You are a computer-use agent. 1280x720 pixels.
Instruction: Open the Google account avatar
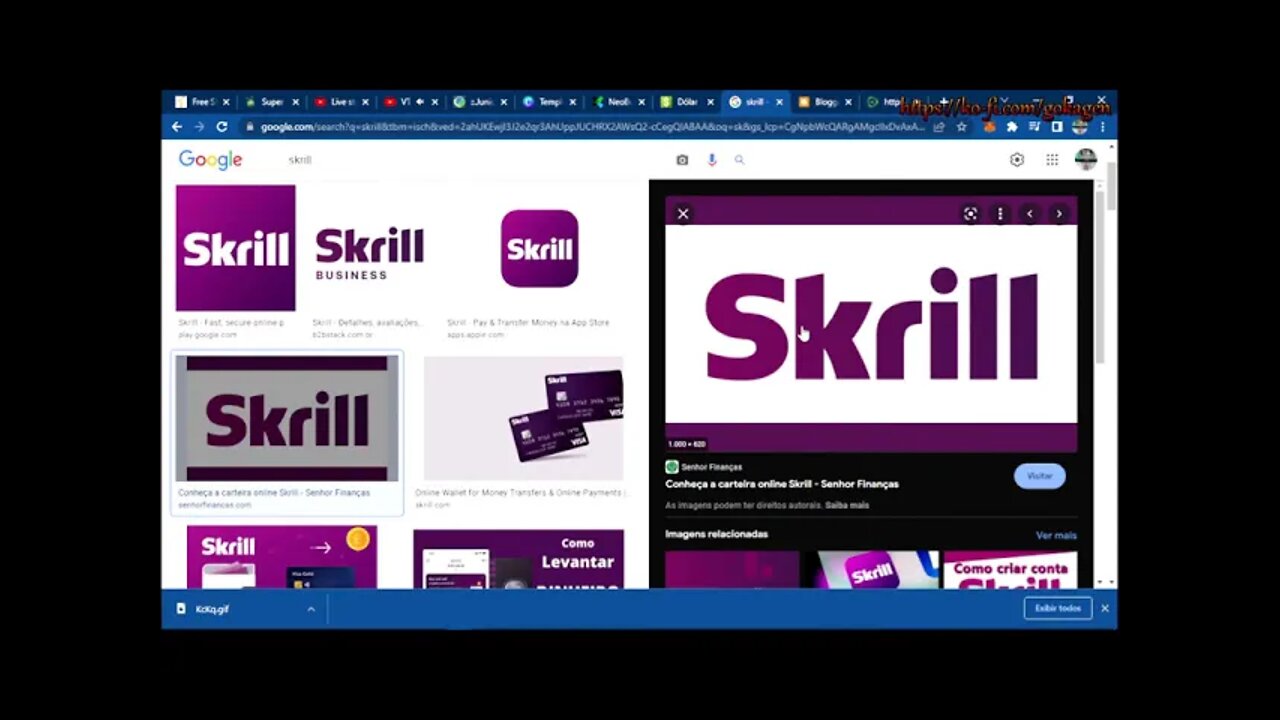pos(1085,160)
